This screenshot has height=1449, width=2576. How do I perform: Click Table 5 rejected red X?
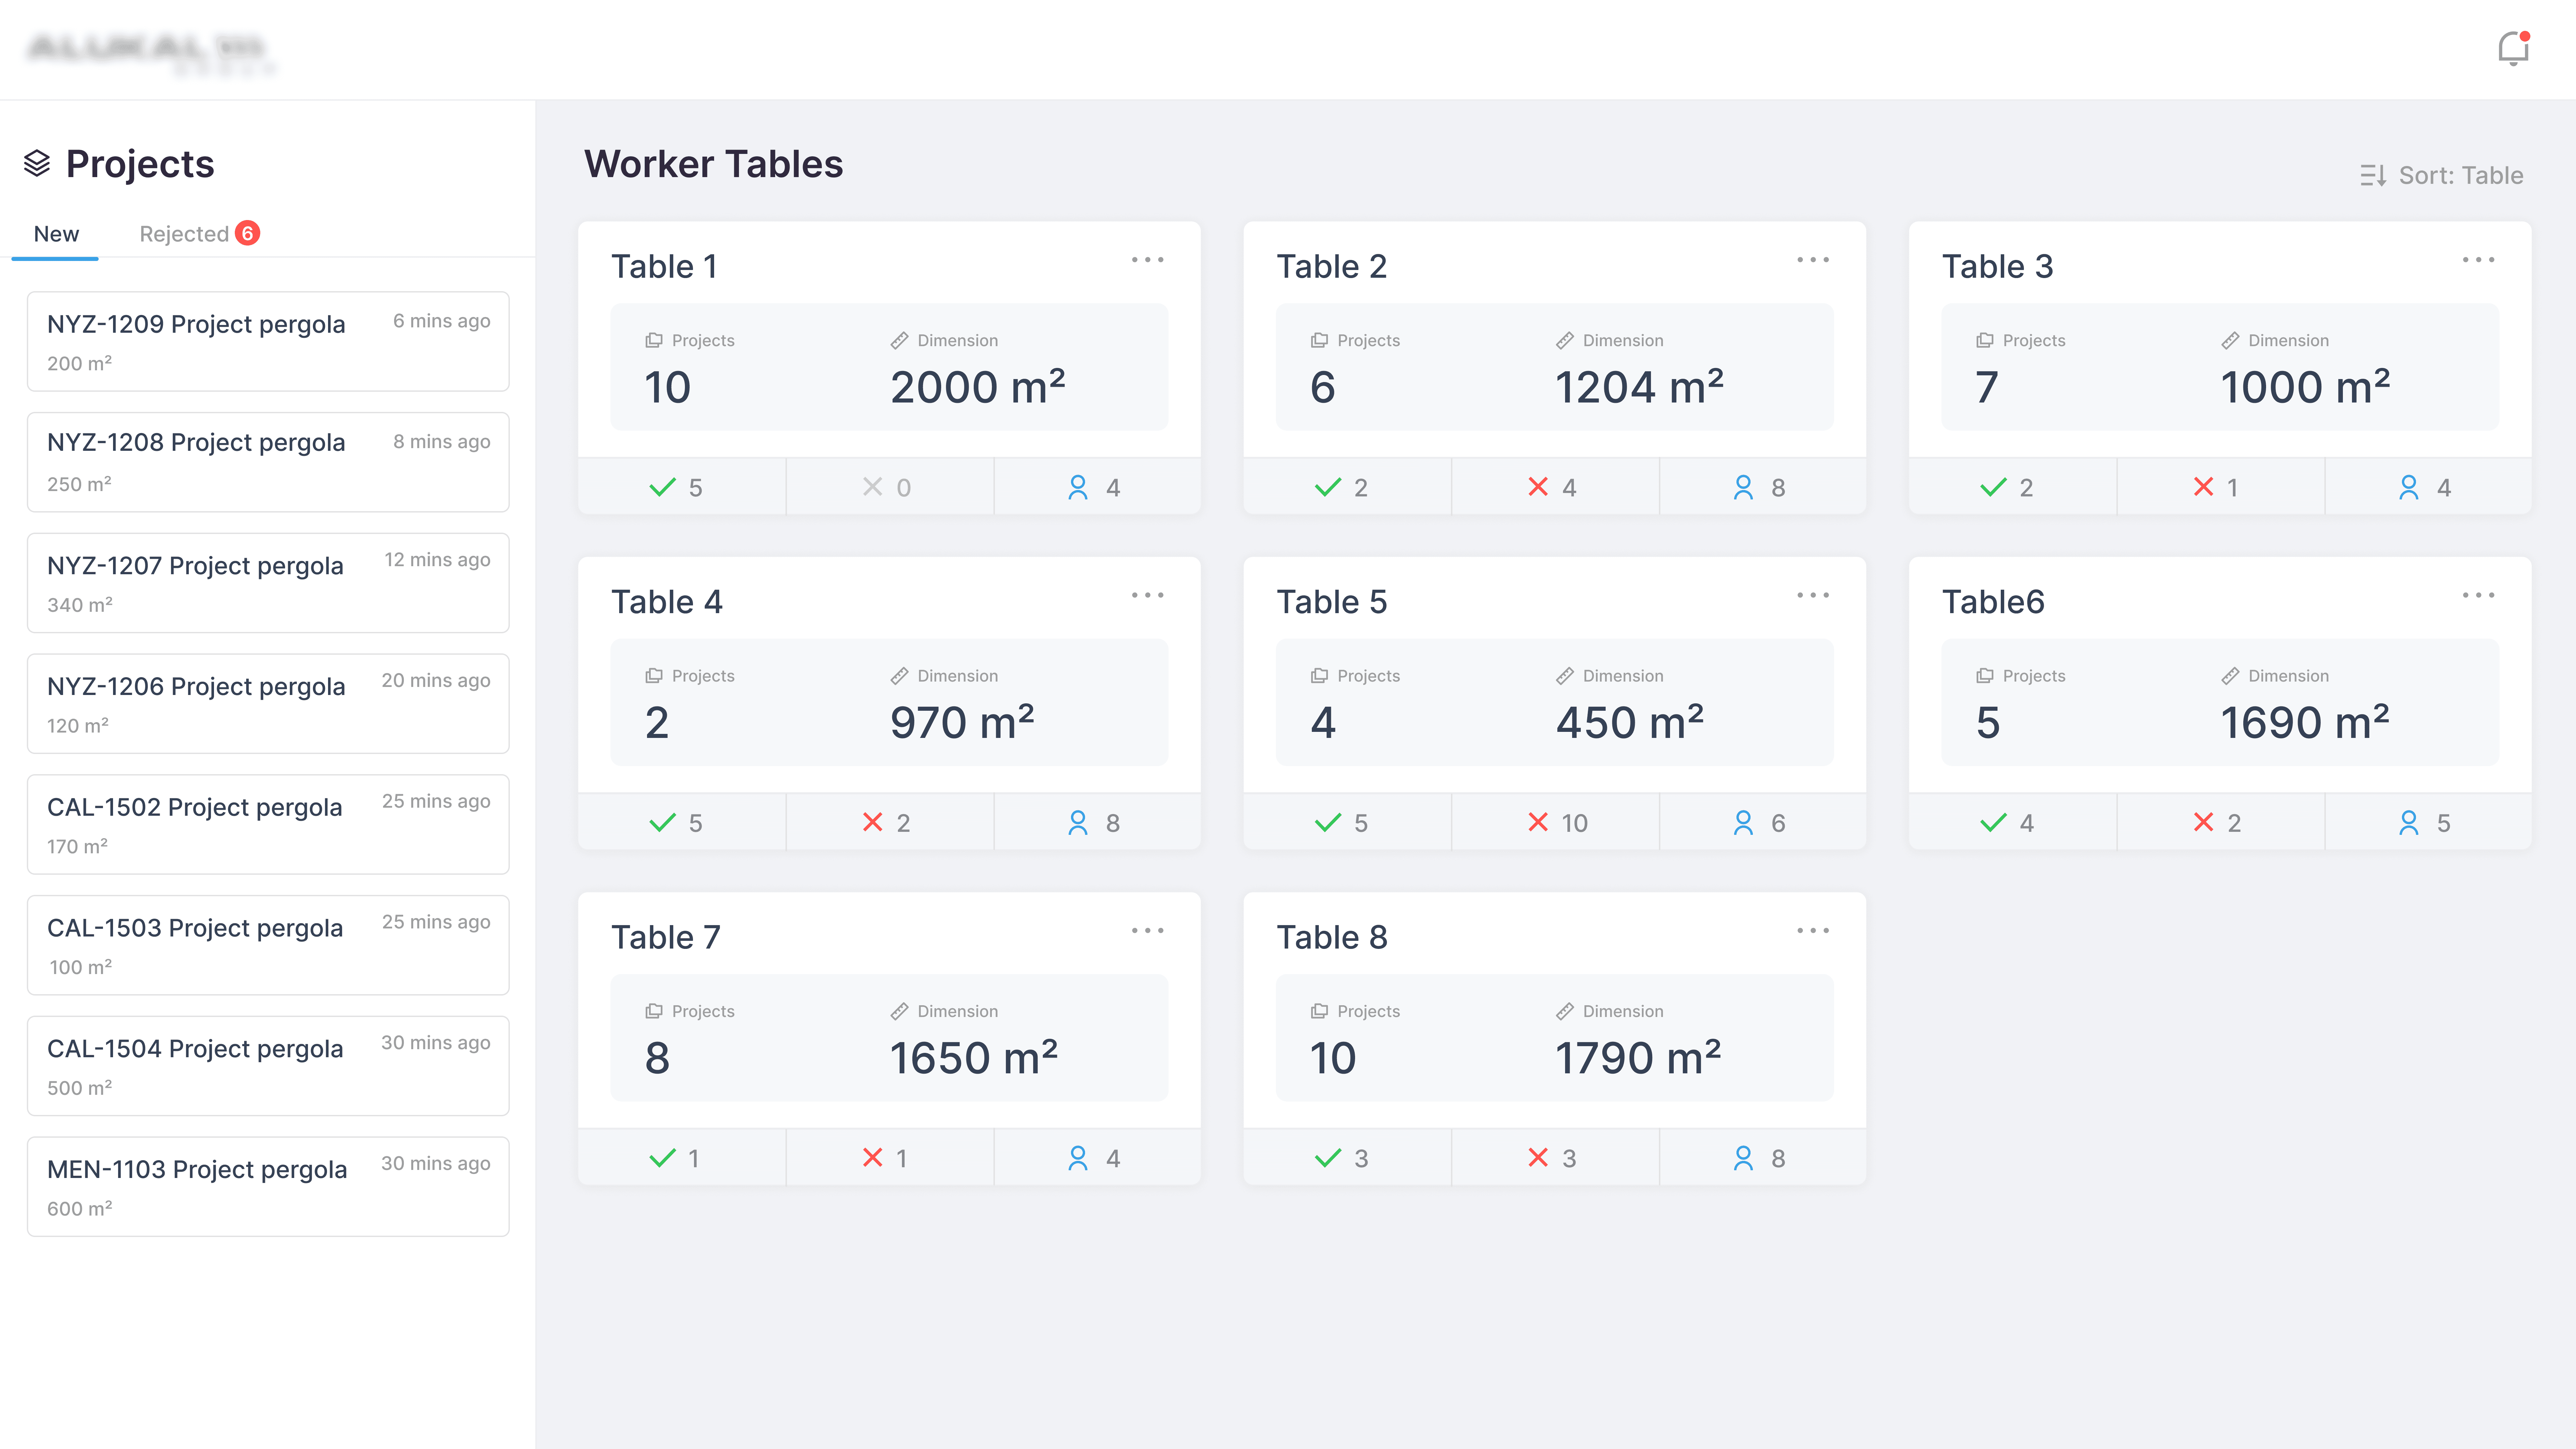coord(1538,822)
